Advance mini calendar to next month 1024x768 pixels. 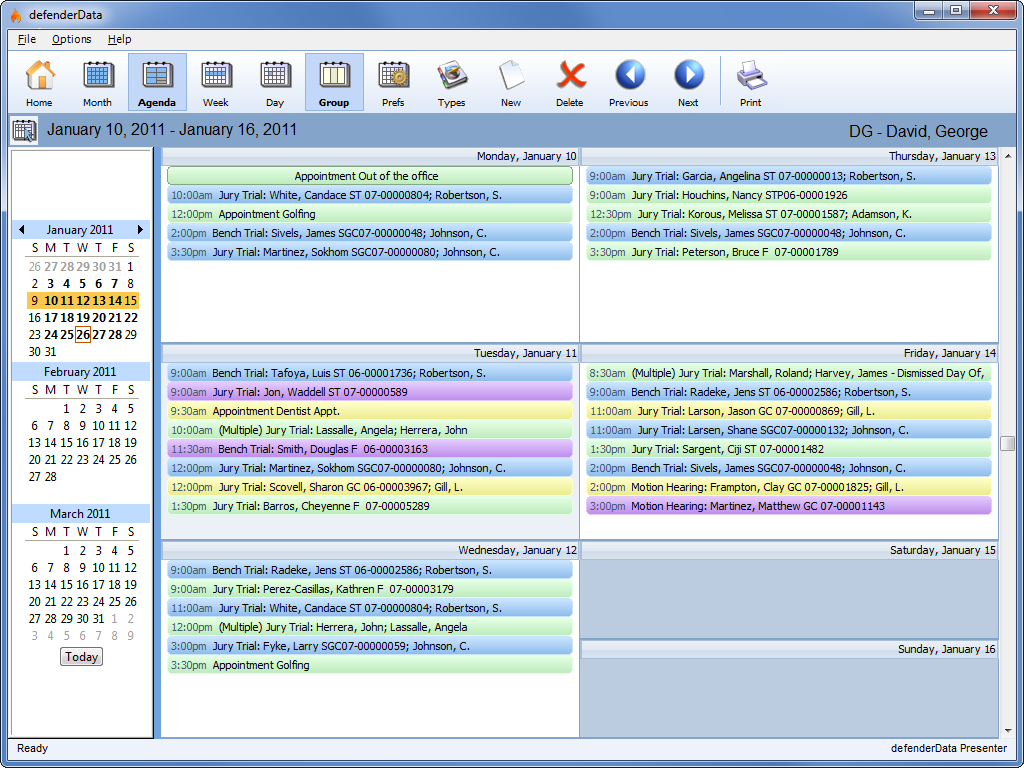(140, 230)
